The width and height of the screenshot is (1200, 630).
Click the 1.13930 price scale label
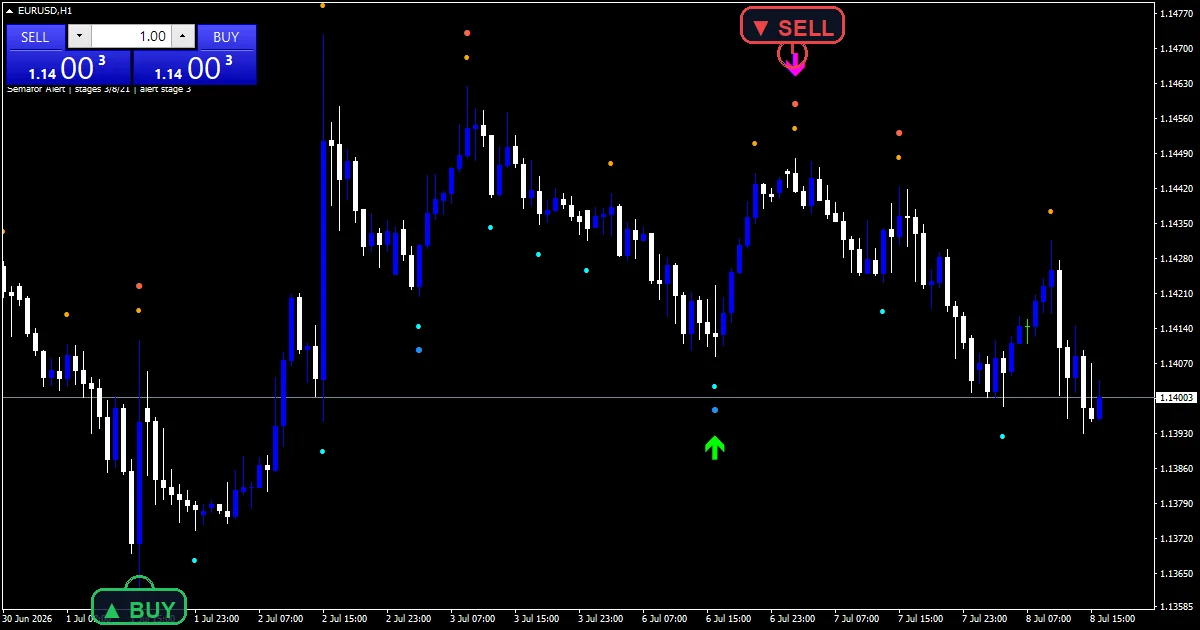point(1176,434)
